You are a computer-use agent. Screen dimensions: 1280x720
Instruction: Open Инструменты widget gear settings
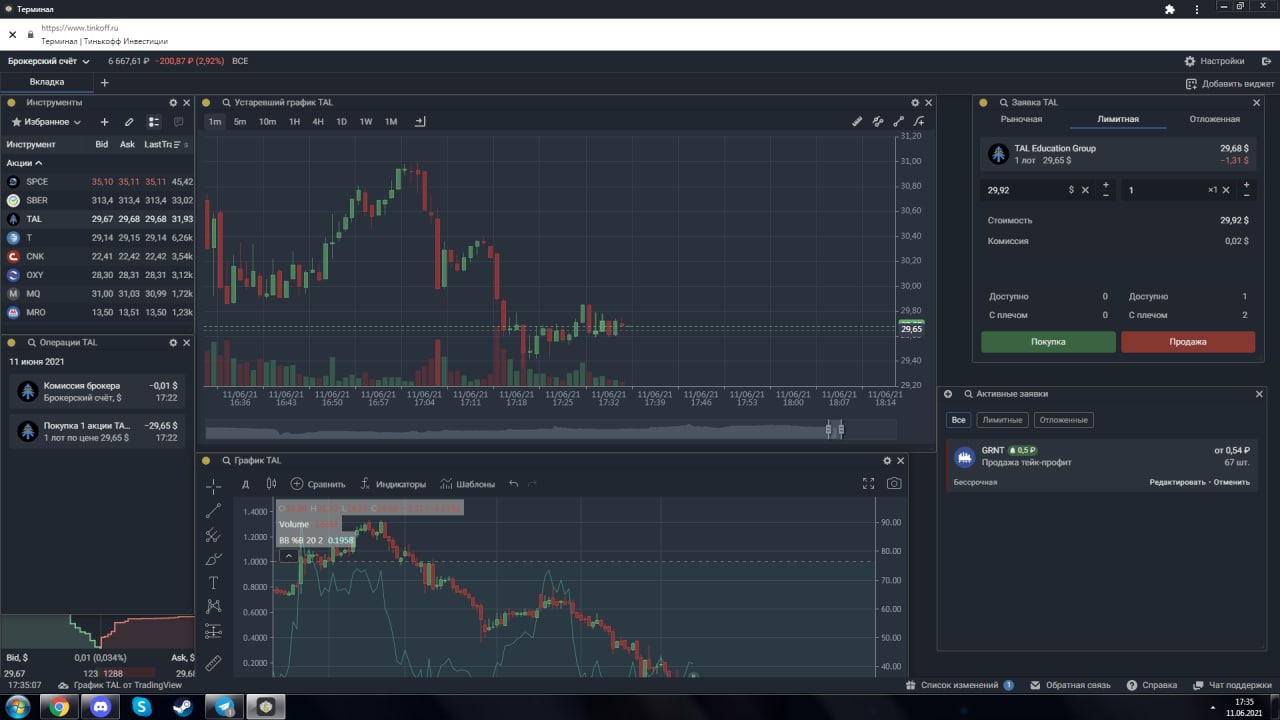(x=173, y=103)
